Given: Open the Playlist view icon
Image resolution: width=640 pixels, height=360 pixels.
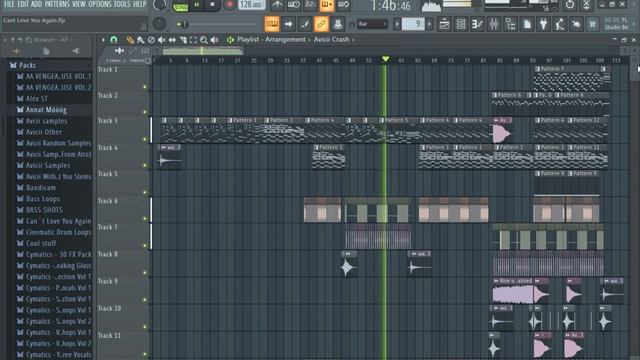Looking at the screenshot, I should [x=444, y=24].
